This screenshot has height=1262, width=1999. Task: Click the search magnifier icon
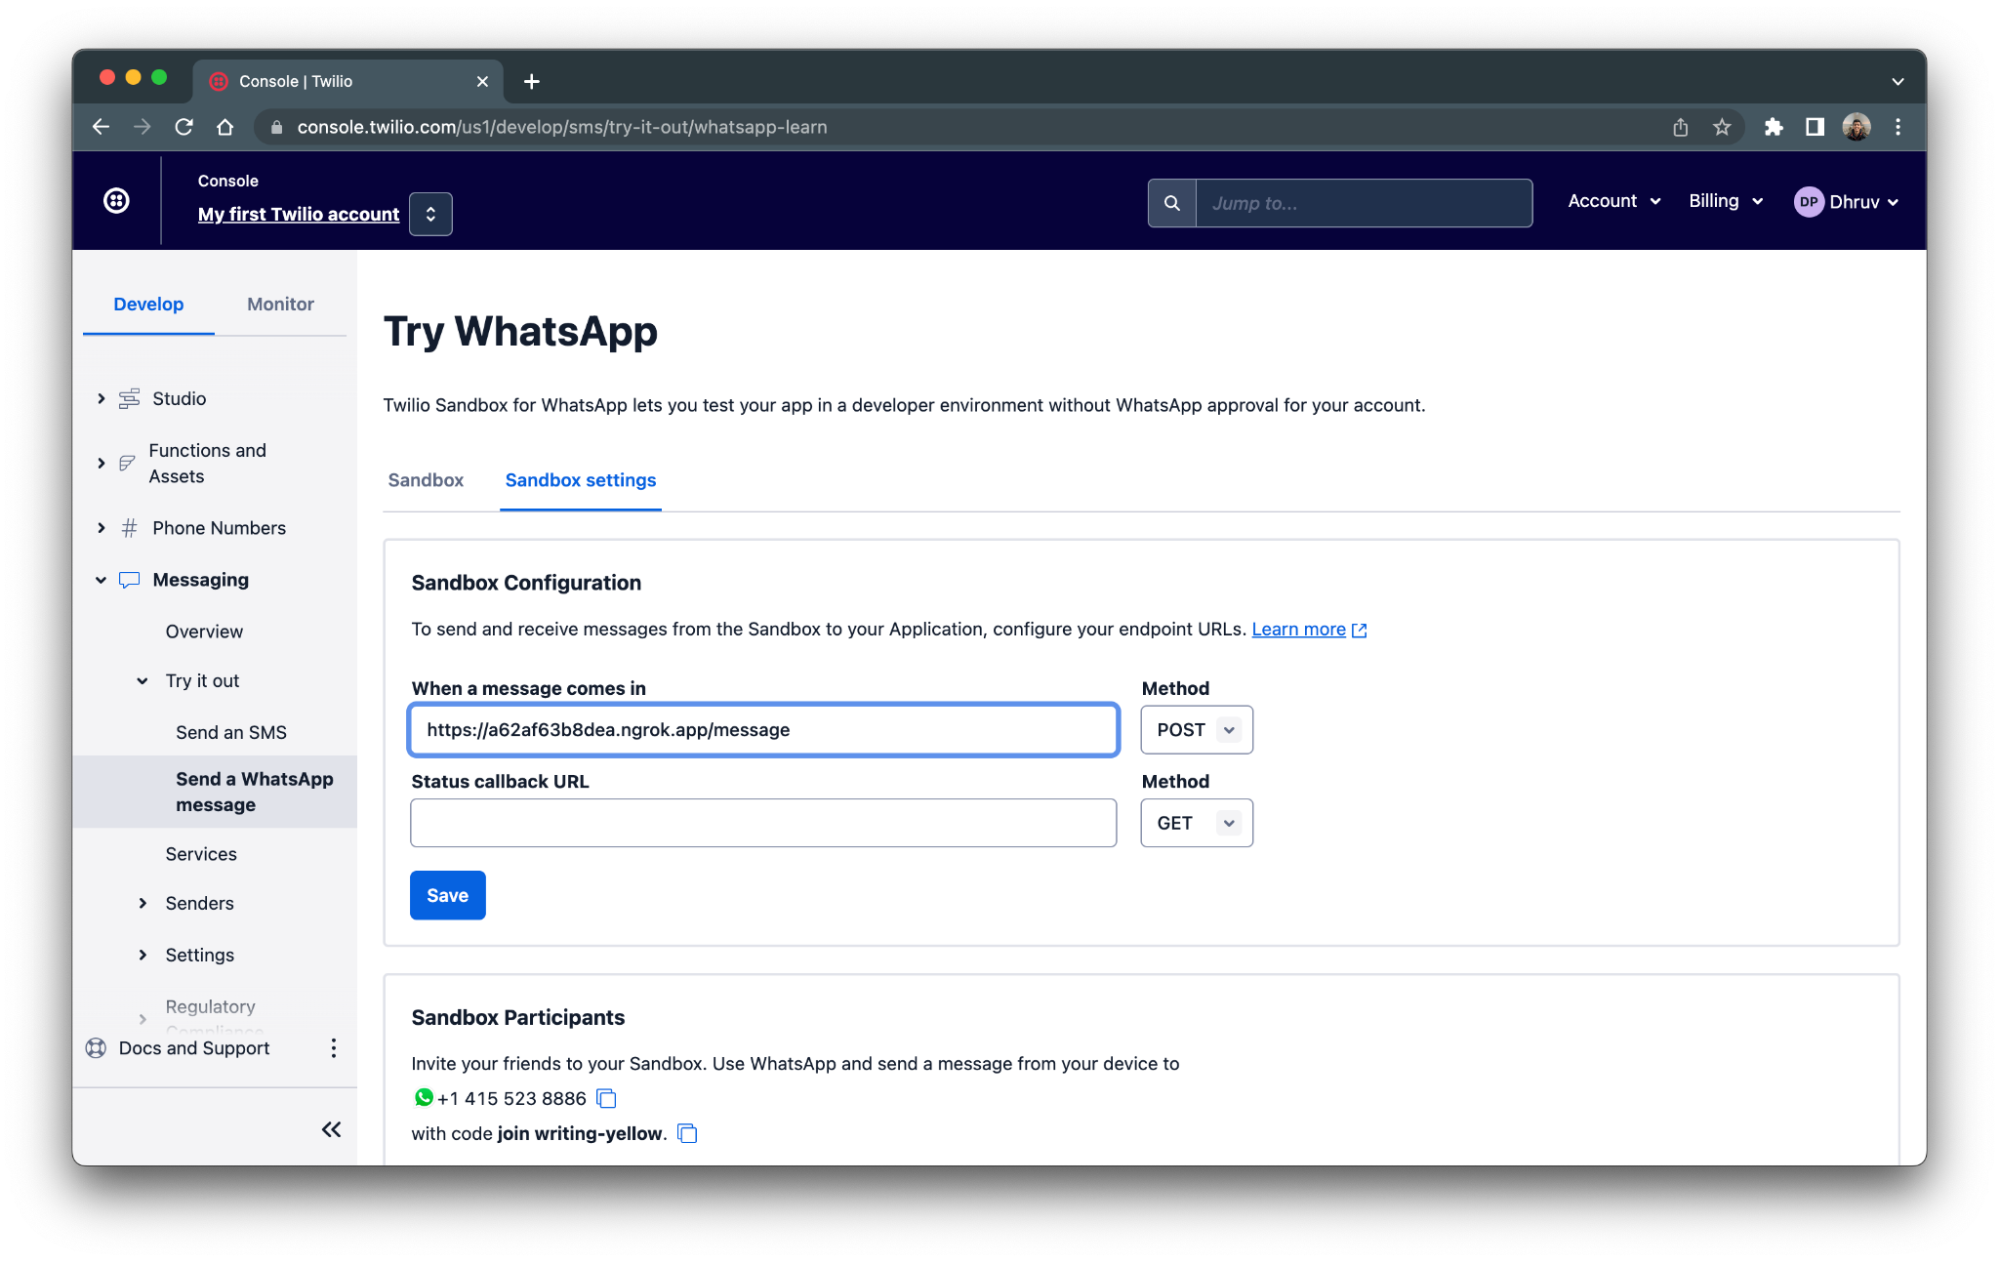coord(1171,203)
